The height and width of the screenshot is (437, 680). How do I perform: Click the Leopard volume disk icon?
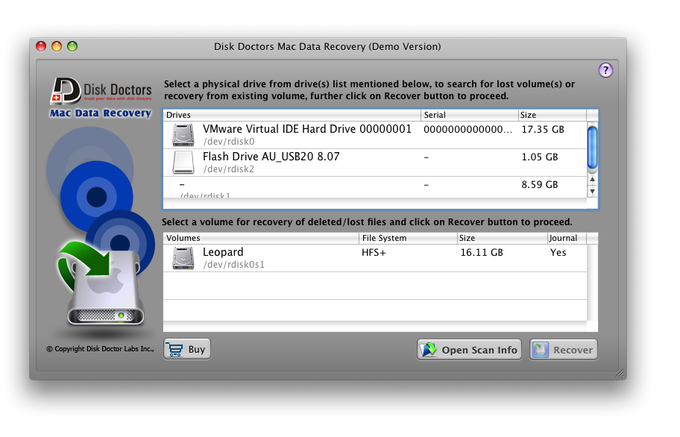183,258
